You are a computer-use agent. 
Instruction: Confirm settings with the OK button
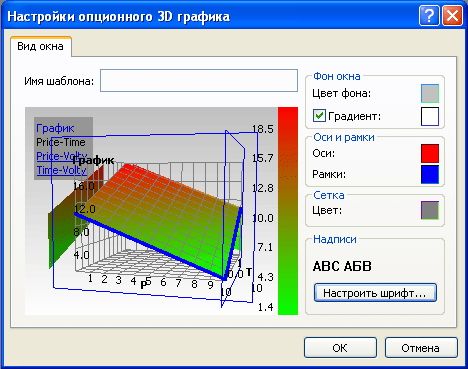click(340, 348)
